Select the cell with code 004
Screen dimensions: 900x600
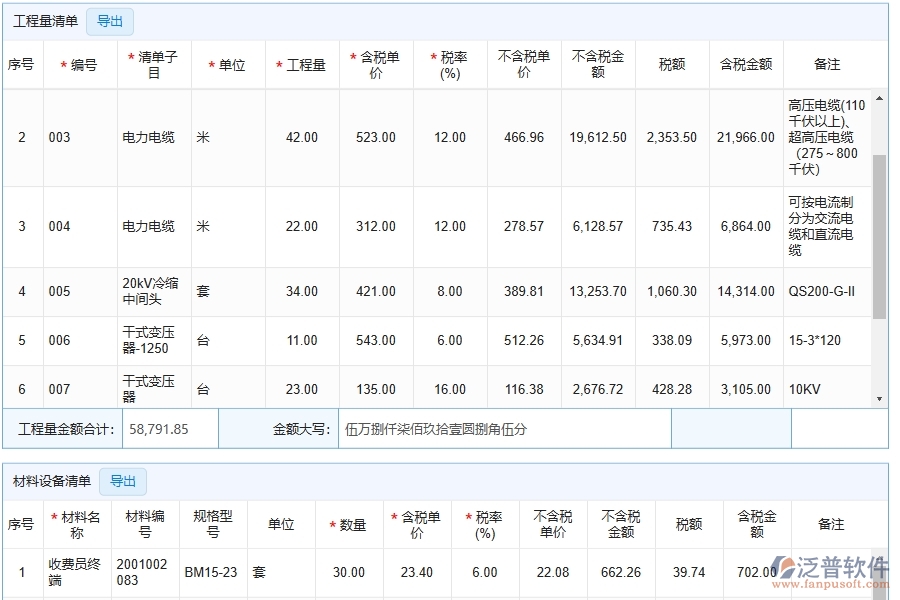[x=80, y=227]
